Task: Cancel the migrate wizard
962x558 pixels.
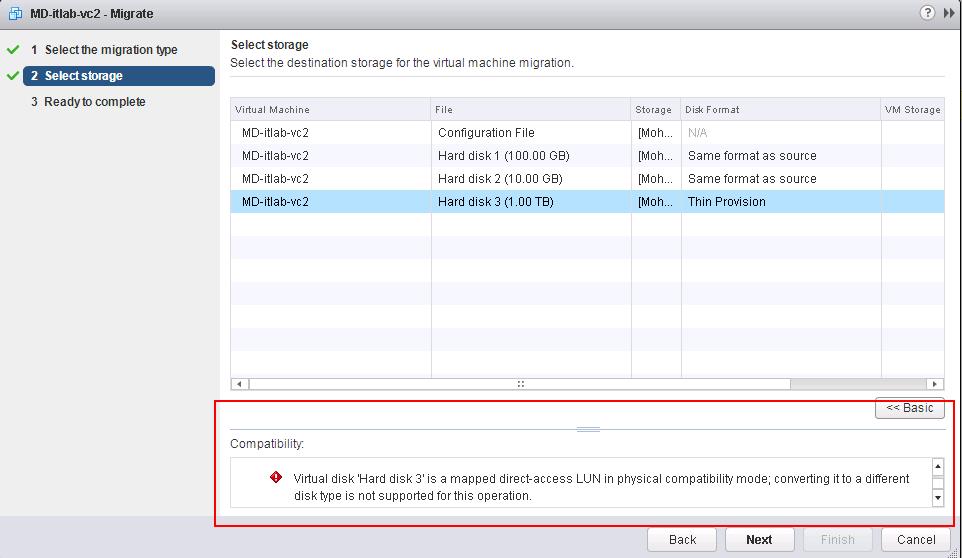Action: (x=915, y=540)
